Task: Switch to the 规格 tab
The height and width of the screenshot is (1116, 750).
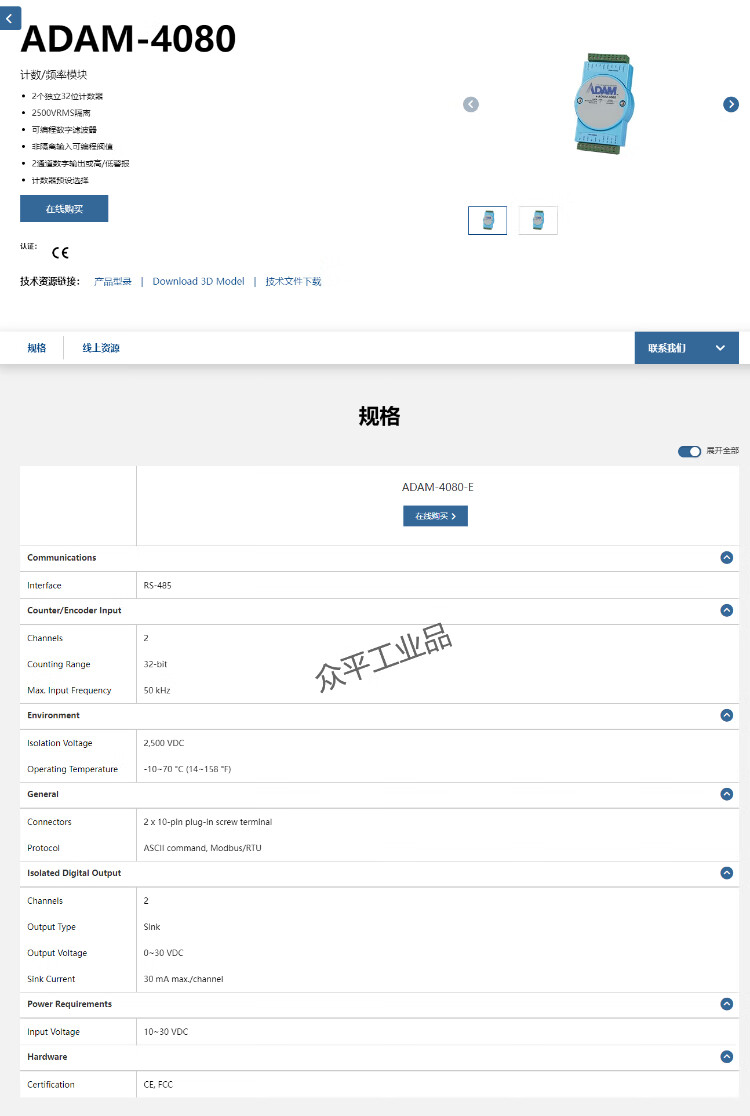Action: click(37, 348)
